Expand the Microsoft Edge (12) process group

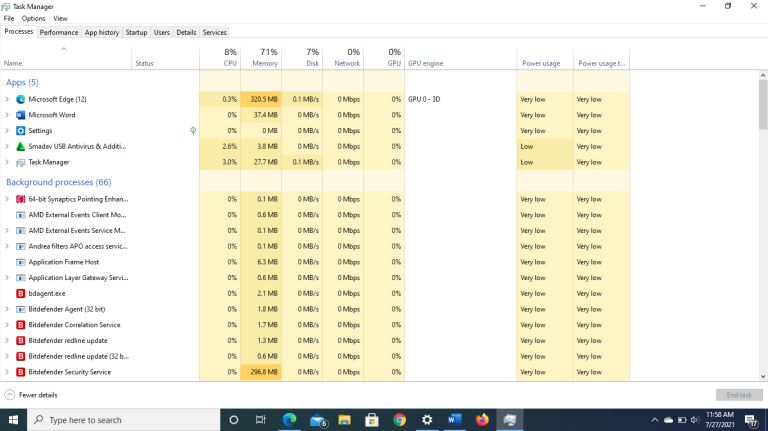click(x=7, y=99)
